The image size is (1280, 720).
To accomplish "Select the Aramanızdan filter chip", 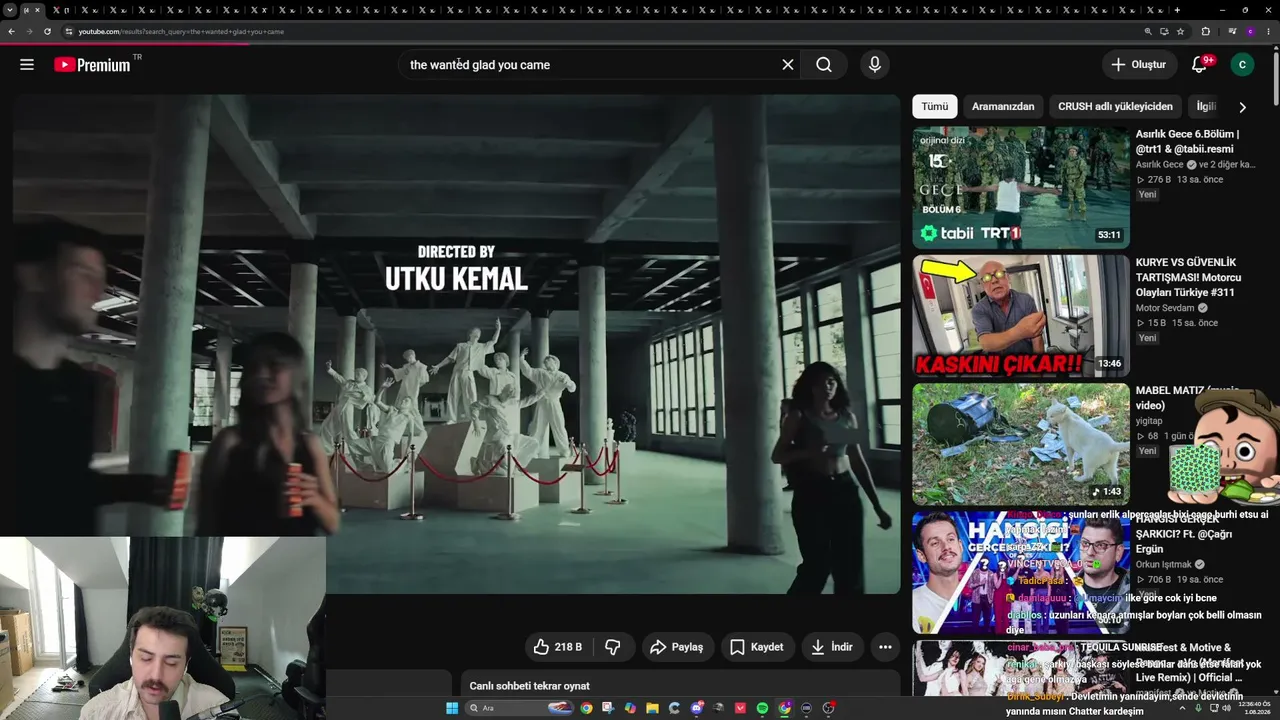I will click(x=1003, y=106).
